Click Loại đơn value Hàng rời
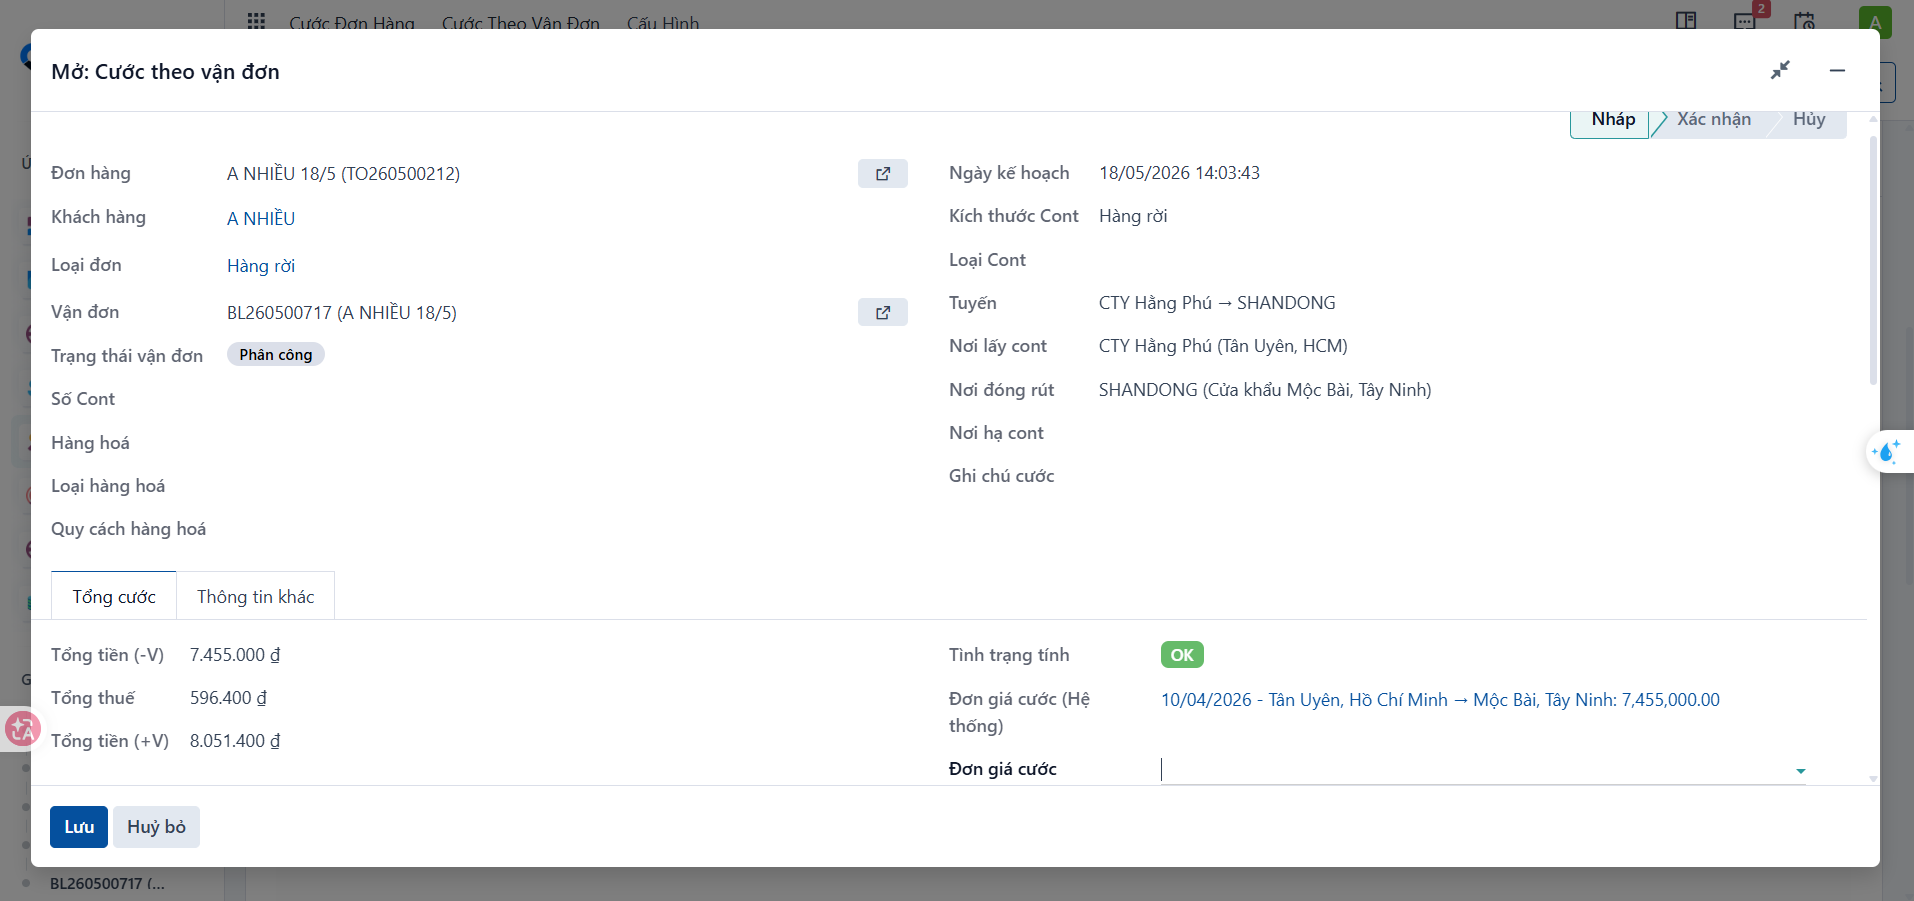The width and height of the screenshot is (1914, 901). point(261,266)
